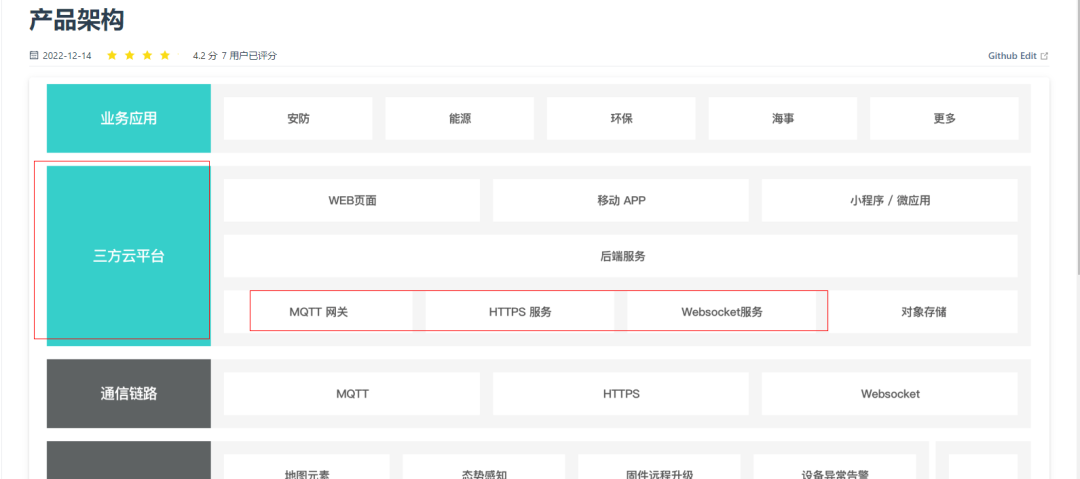Click the HTTPS box in 通信链路 row
The height and width of the screenshot is (479, 1080).
pyautogui.click(x=621, y=394)
